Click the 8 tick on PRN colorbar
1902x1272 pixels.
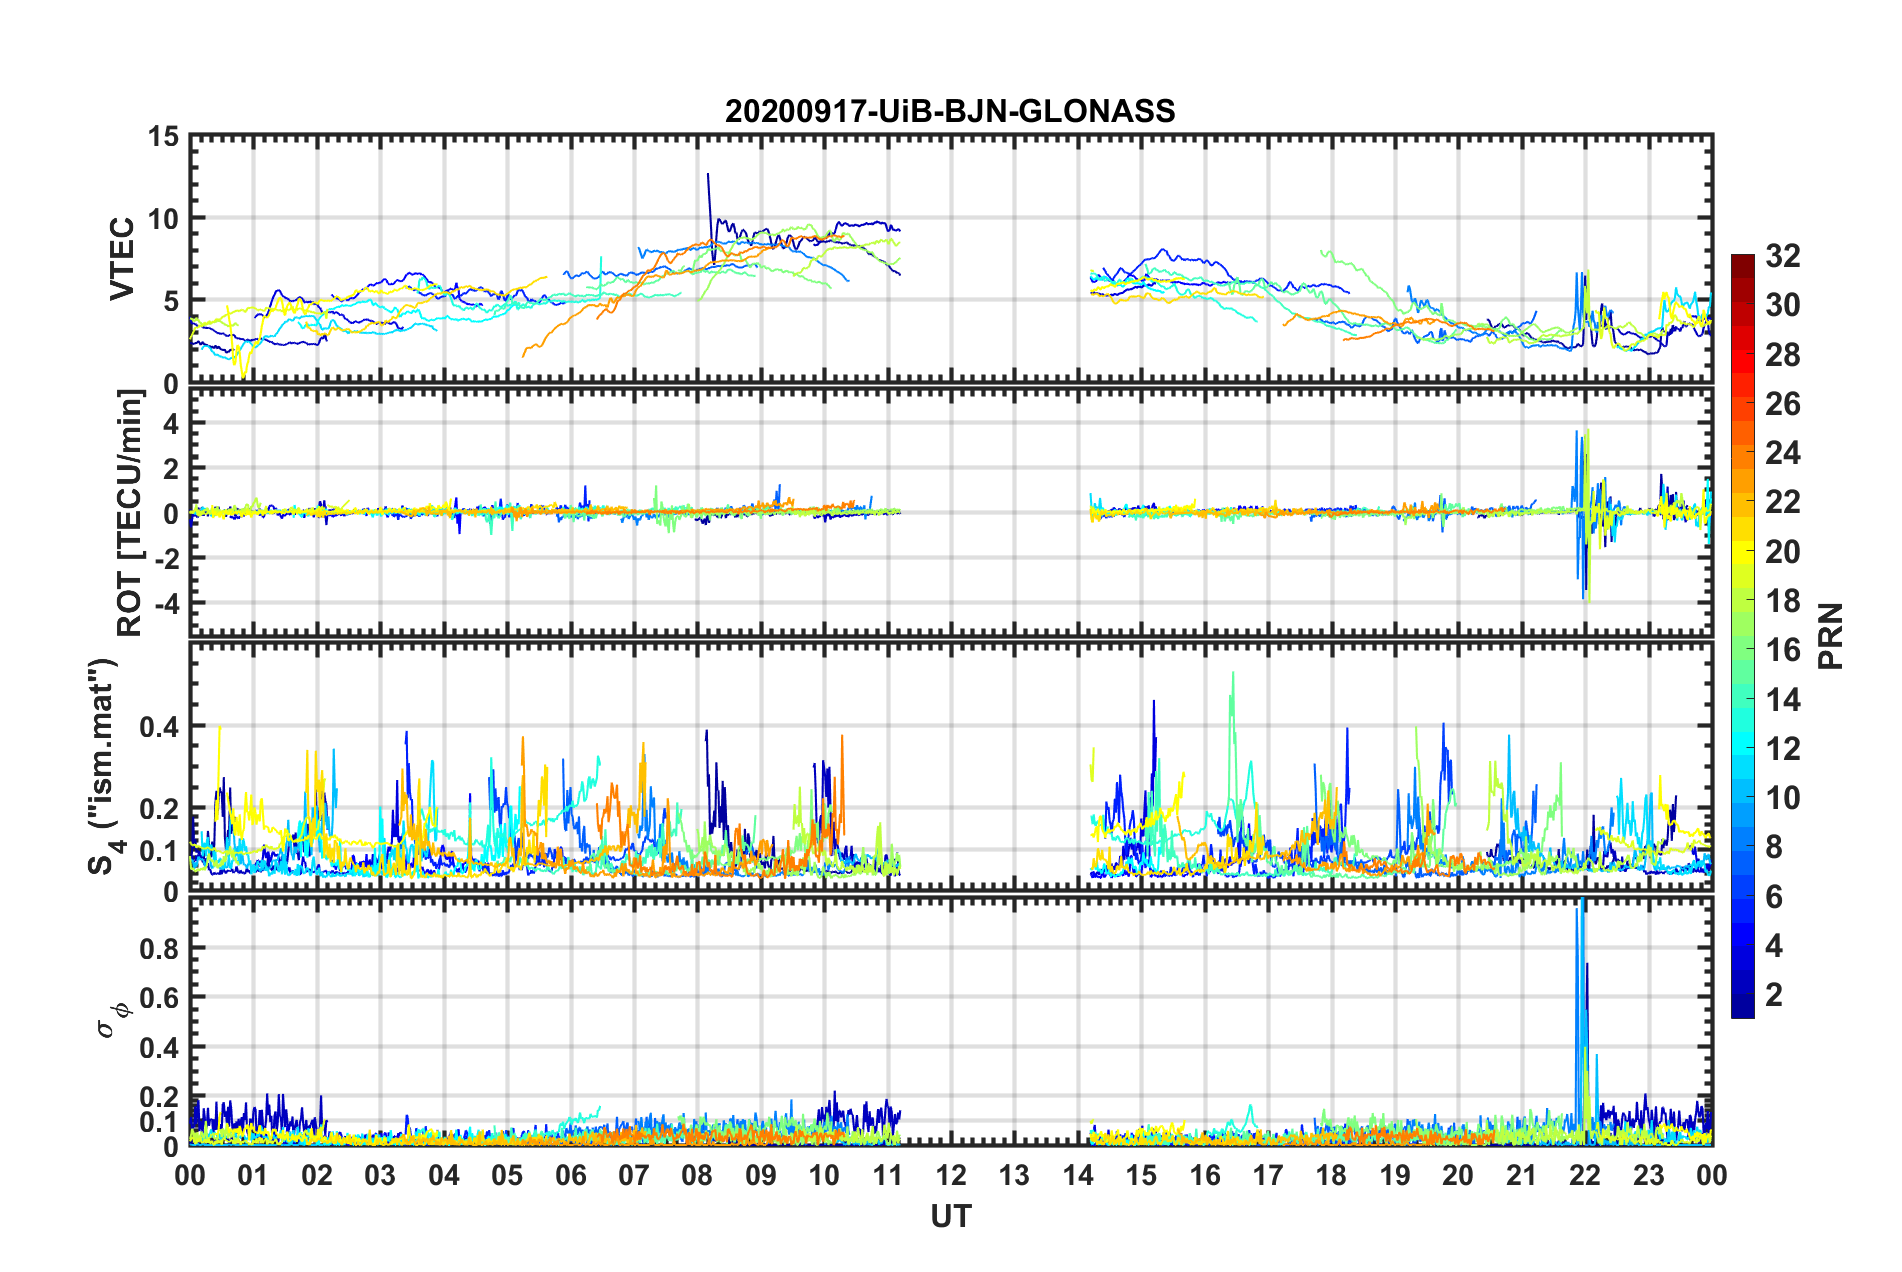pyautogui.click(x=1774, y=847)
